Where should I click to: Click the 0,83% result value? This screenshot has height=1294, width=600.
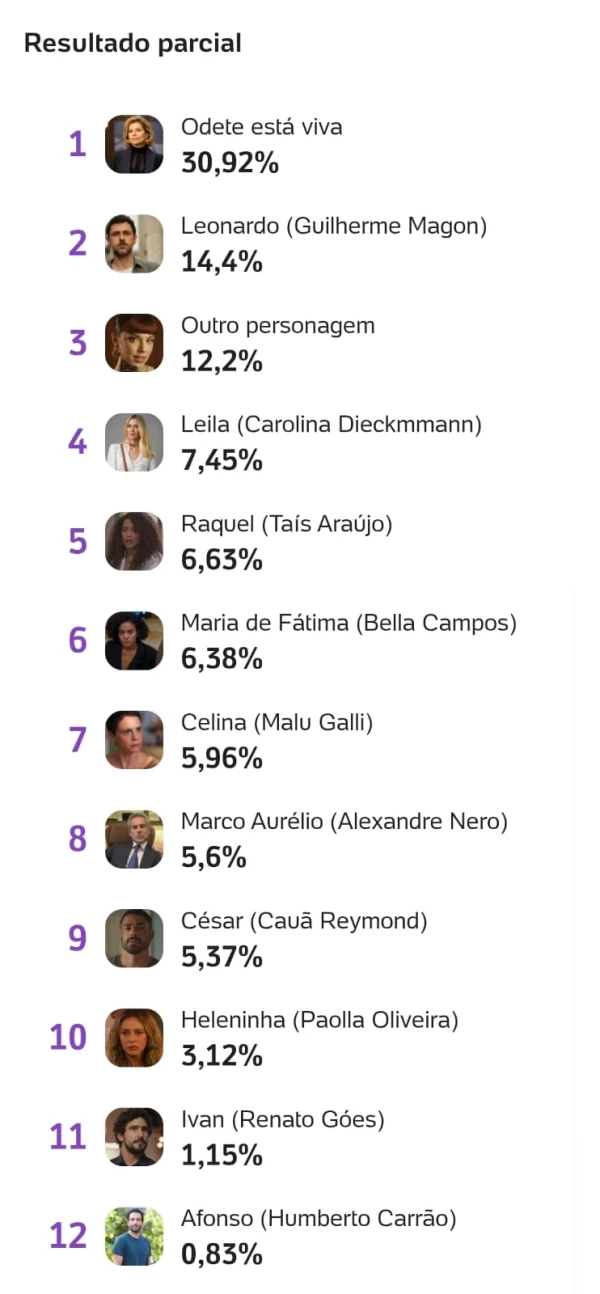point(221,1254)
